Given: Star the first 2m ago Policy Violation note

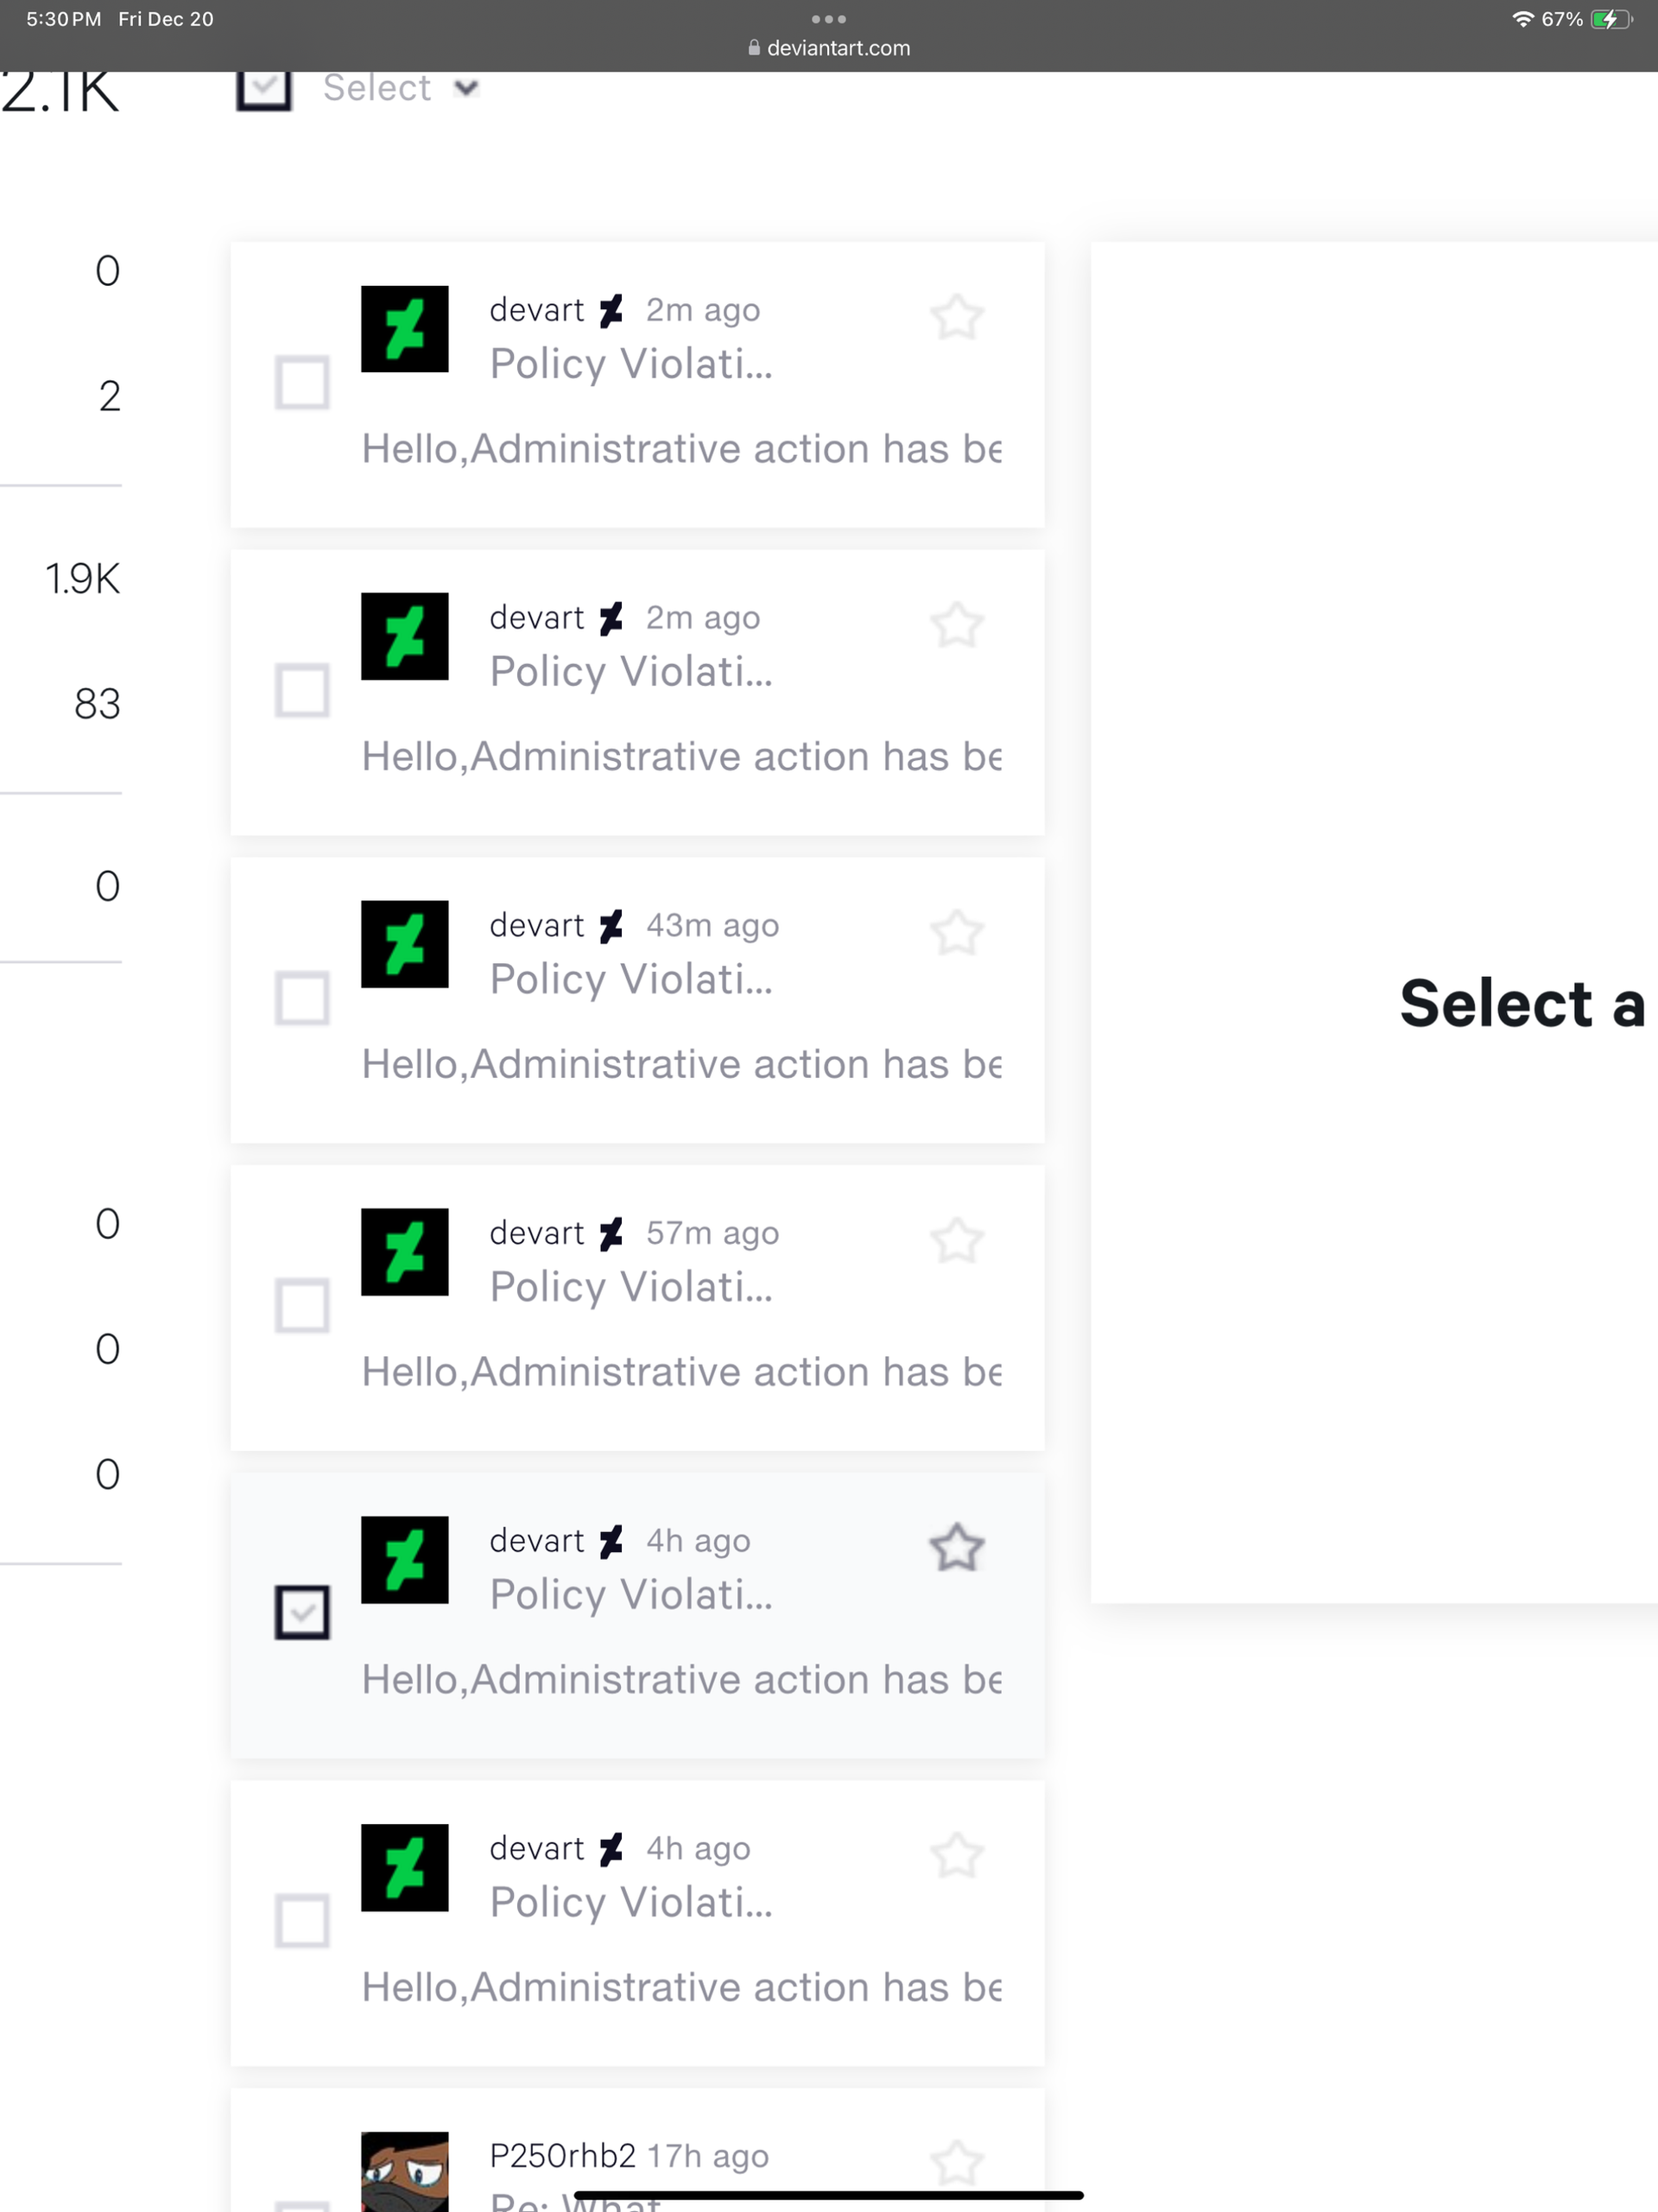Looking at the screenshot, I should (957, 317).
